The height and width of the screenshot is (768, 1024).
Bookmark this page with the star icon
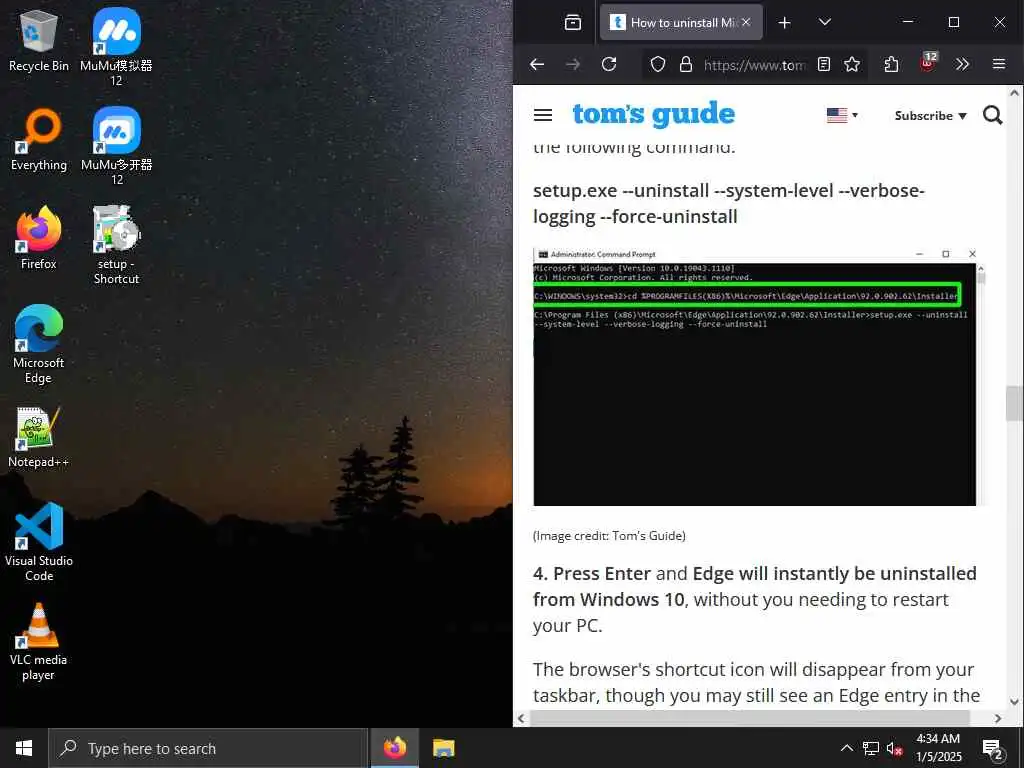coord(852,64)
